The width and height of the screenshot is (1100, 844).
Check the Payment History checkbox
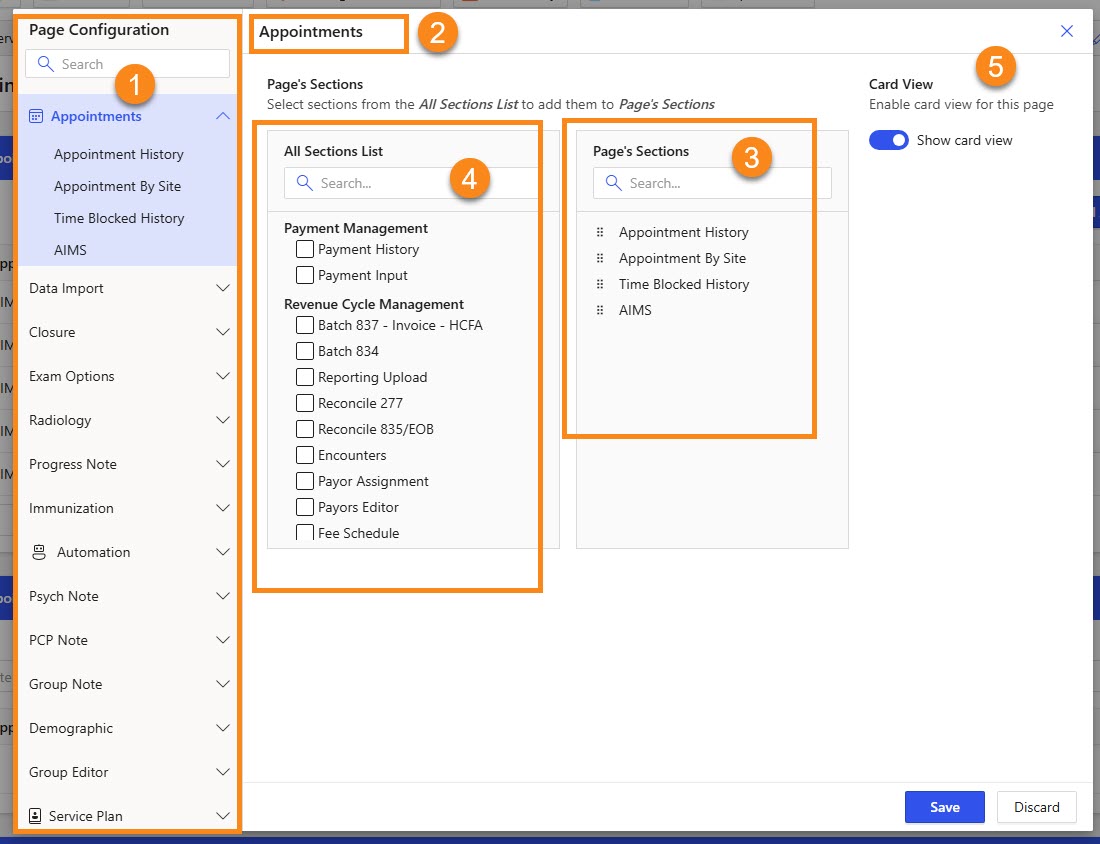305,249
